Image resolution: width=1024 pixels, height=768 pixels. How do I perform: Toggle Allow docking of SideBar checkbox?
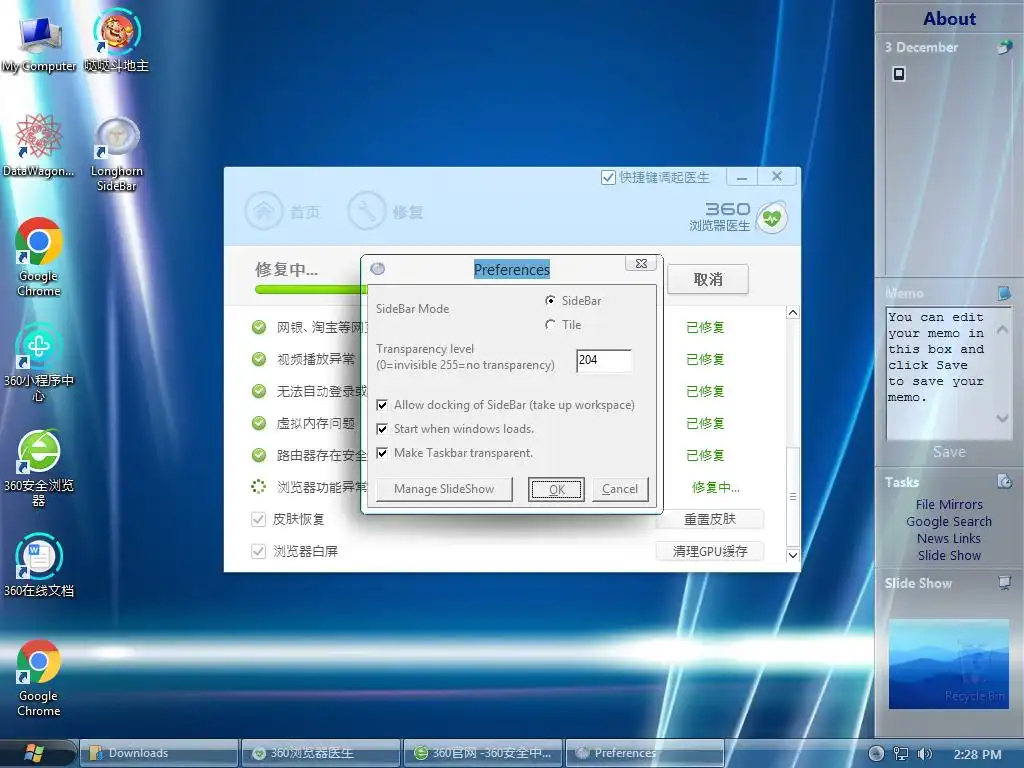pos(382,405)
